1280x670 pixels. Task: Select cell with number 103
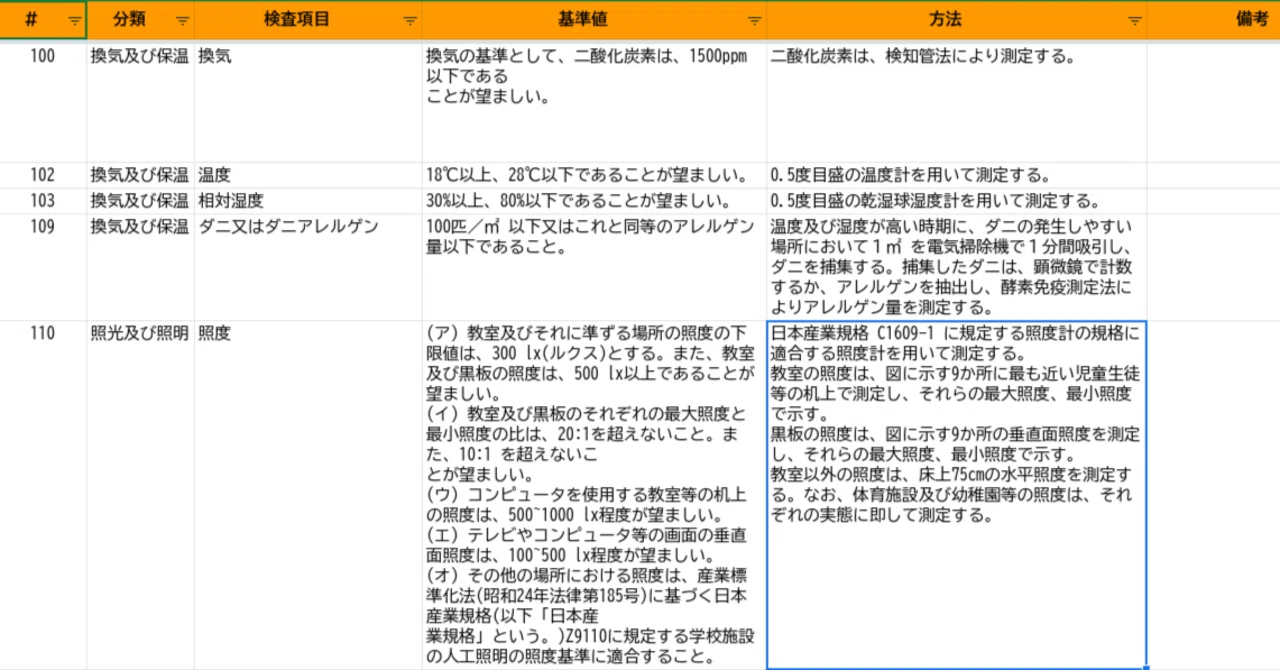(x=43, y=200)
